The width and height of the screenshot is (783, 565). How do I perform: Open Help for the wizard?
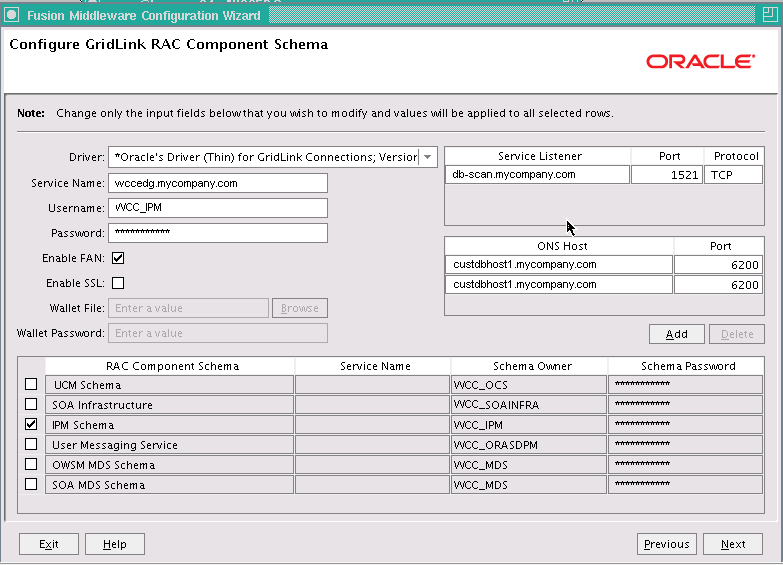pos(115,544)
